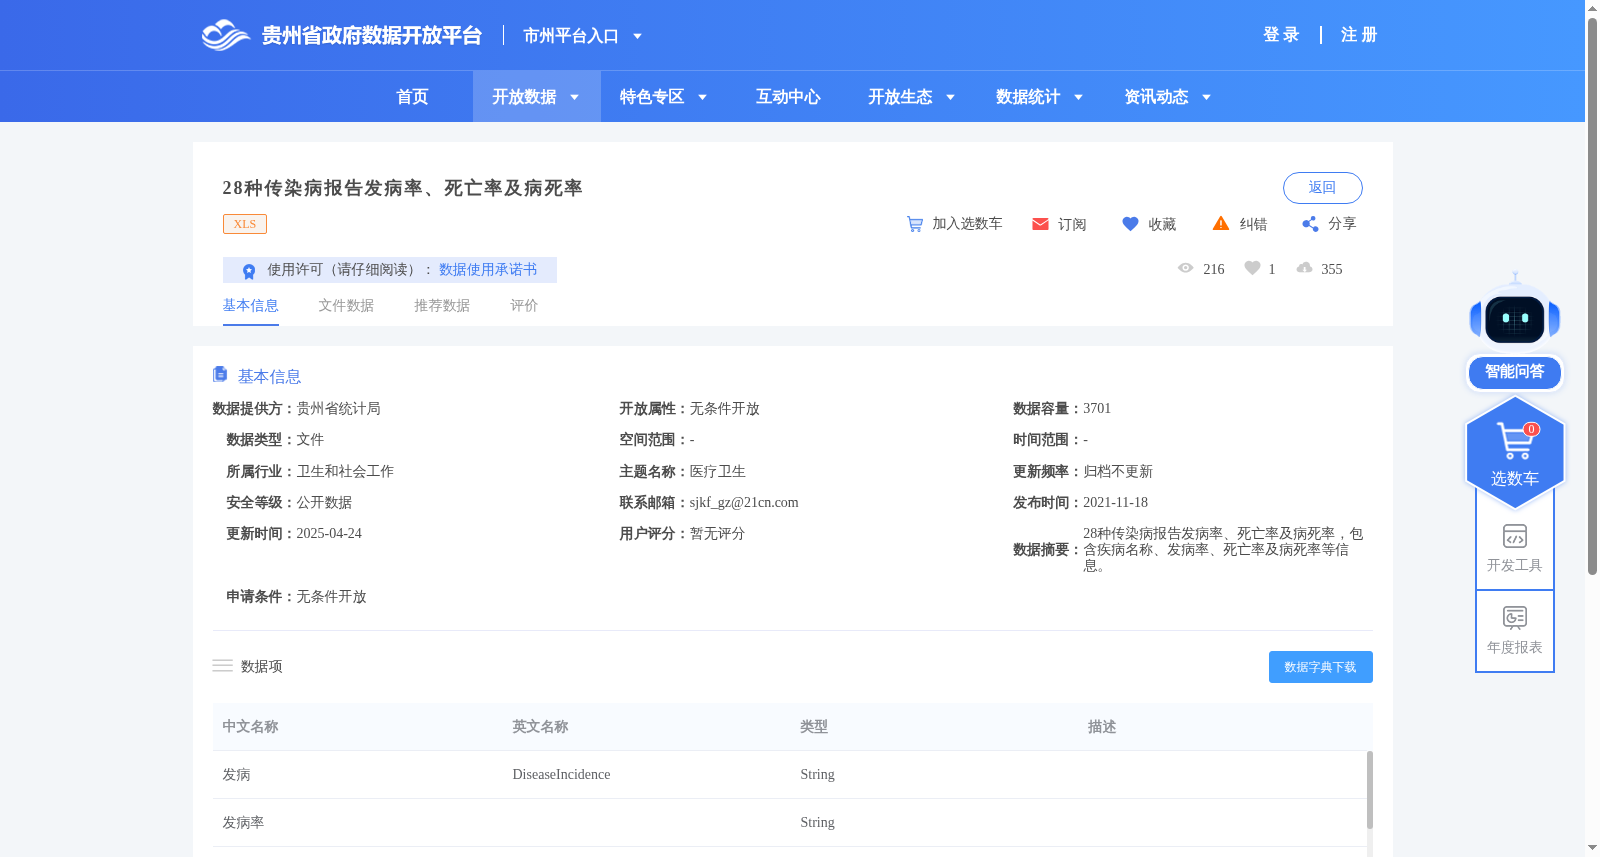This screenshot has height=857, width=1600.
Task: Open the 互动中心 interaction center
Action: [788, 97]
